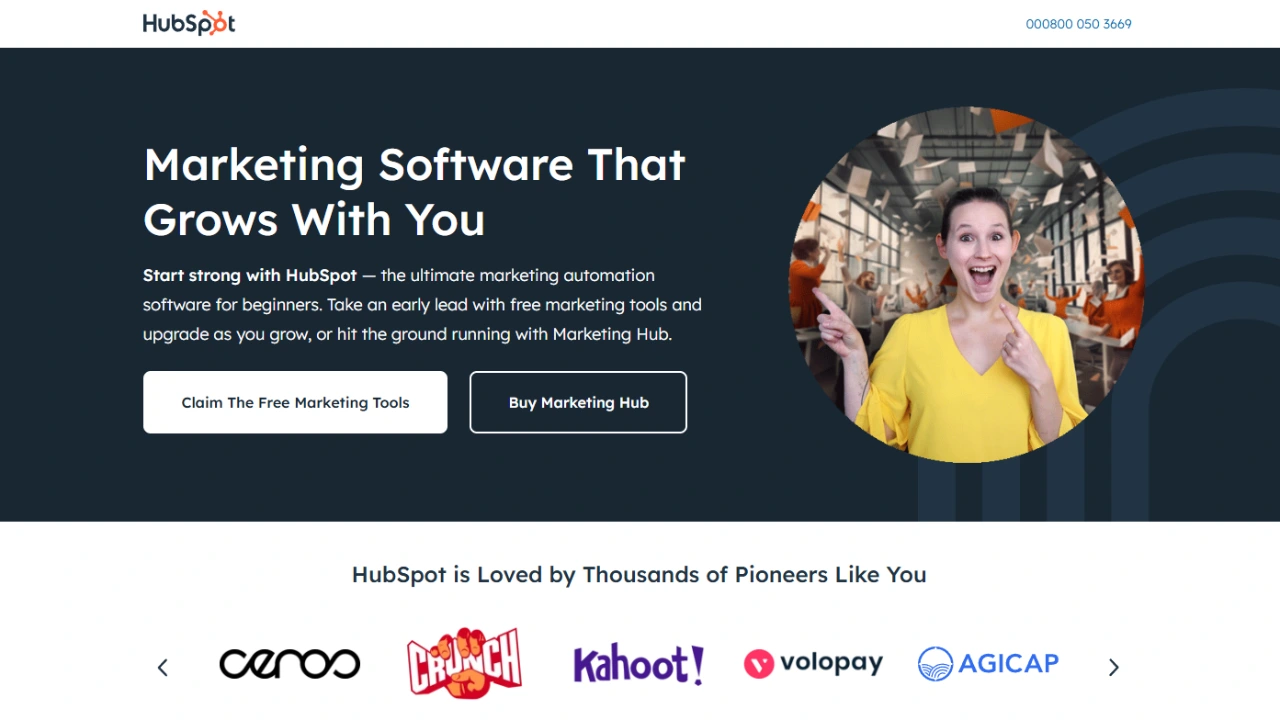Click the Loved by Thousands of Pioneers heading
Viewport: 1280px width, 720px height.
(639, 575)
